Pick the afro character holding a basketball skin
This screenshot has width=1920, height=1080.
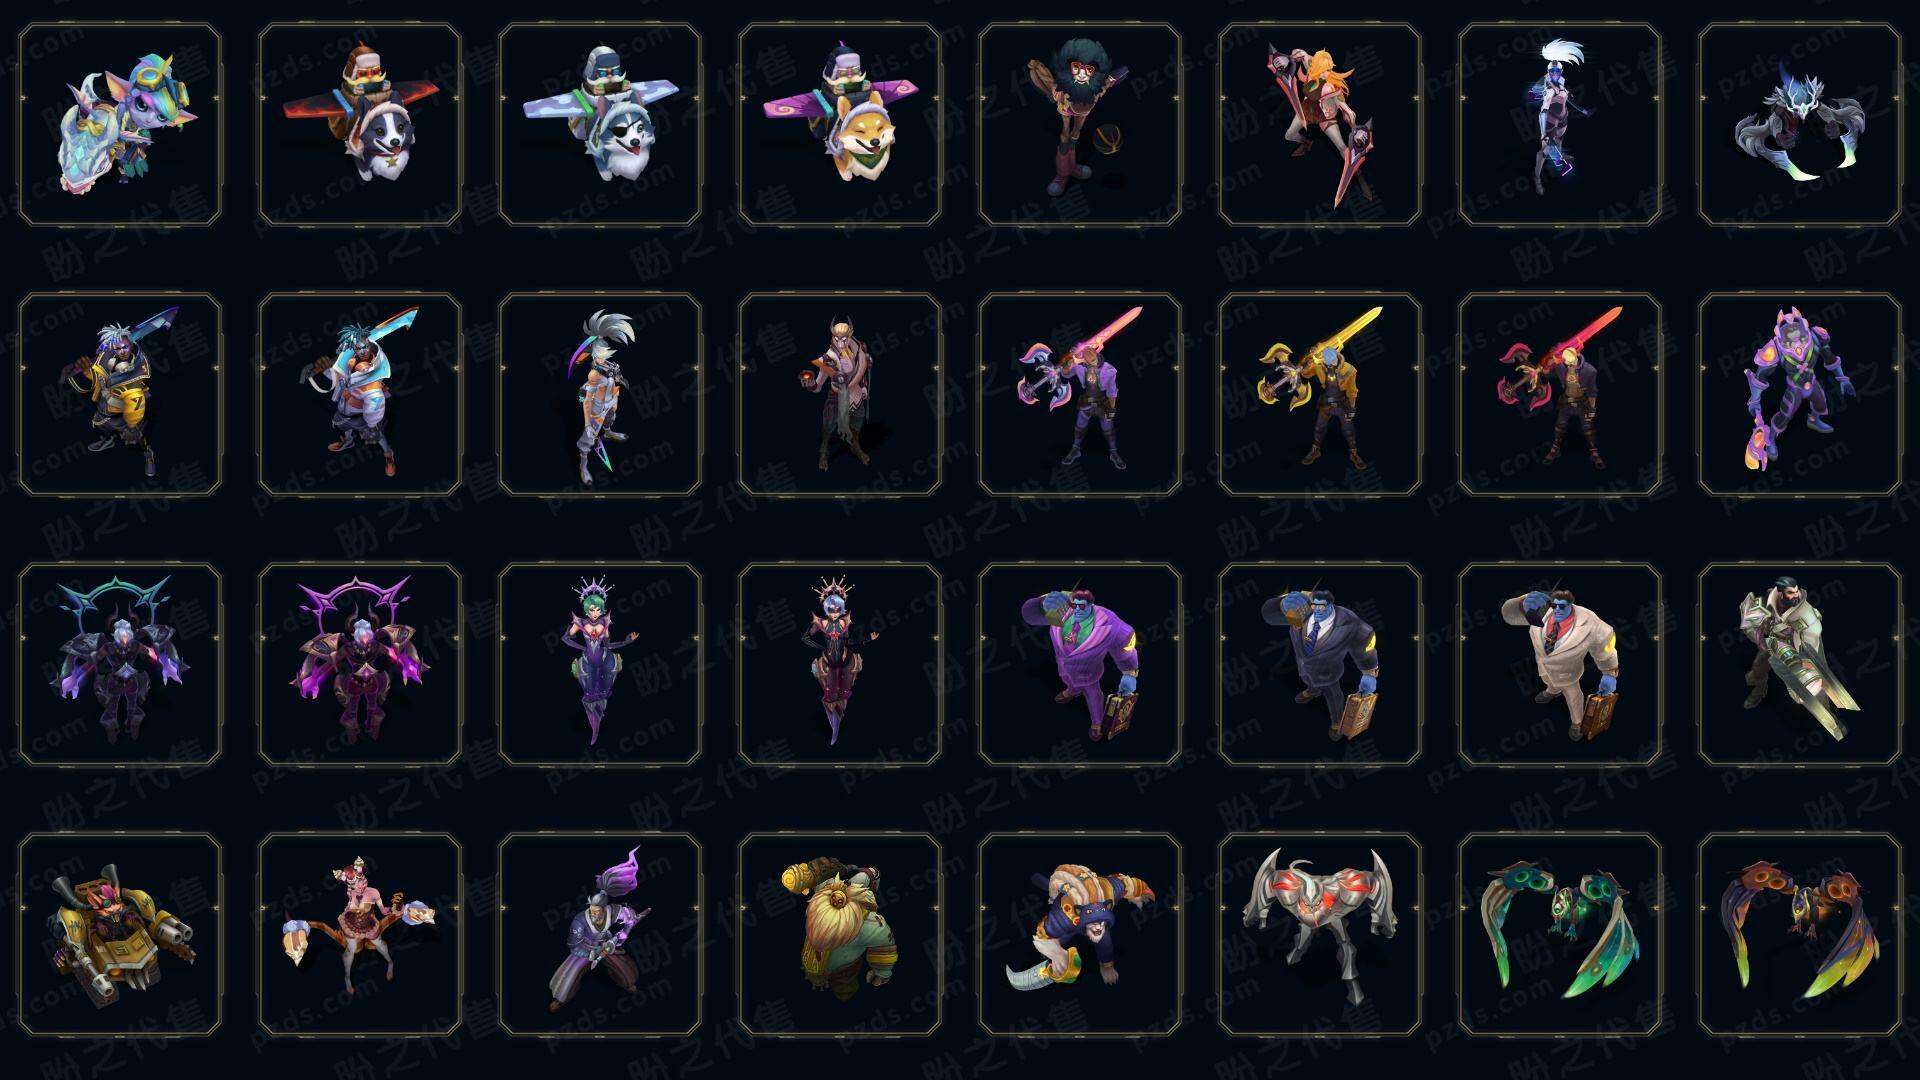[1080, 125]
